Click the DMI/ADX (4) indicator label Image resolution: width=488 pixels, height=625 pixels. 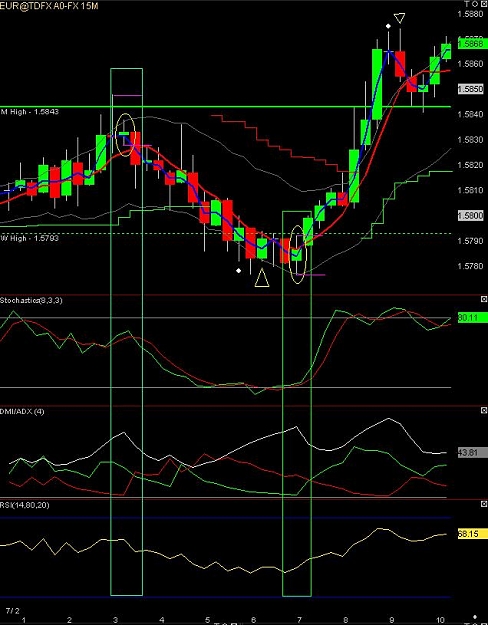click(x=22, y=411)
